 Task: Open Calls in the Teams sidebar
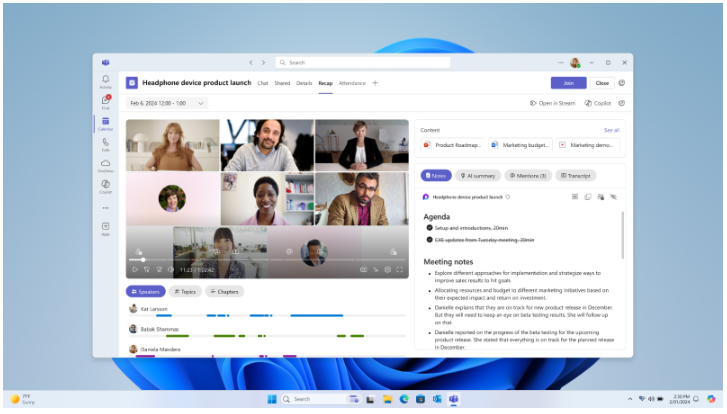[x=105, y=145]
